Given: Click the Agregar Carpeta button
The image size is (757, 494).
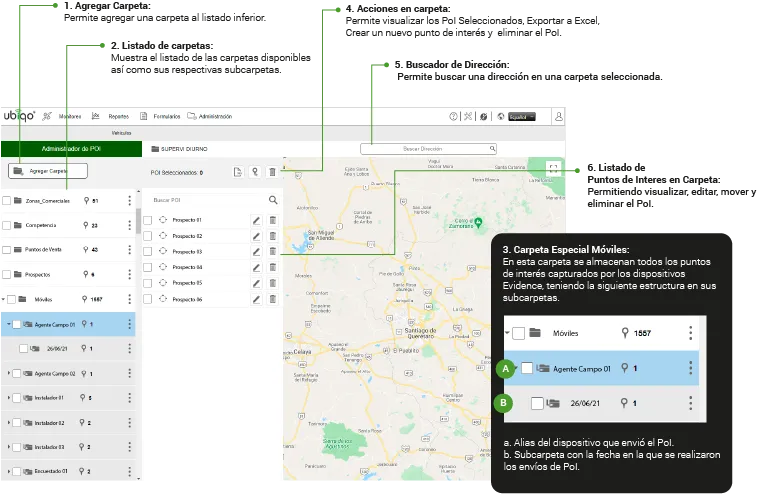Looking at the screenshot, I should click(x=48, y=171).
